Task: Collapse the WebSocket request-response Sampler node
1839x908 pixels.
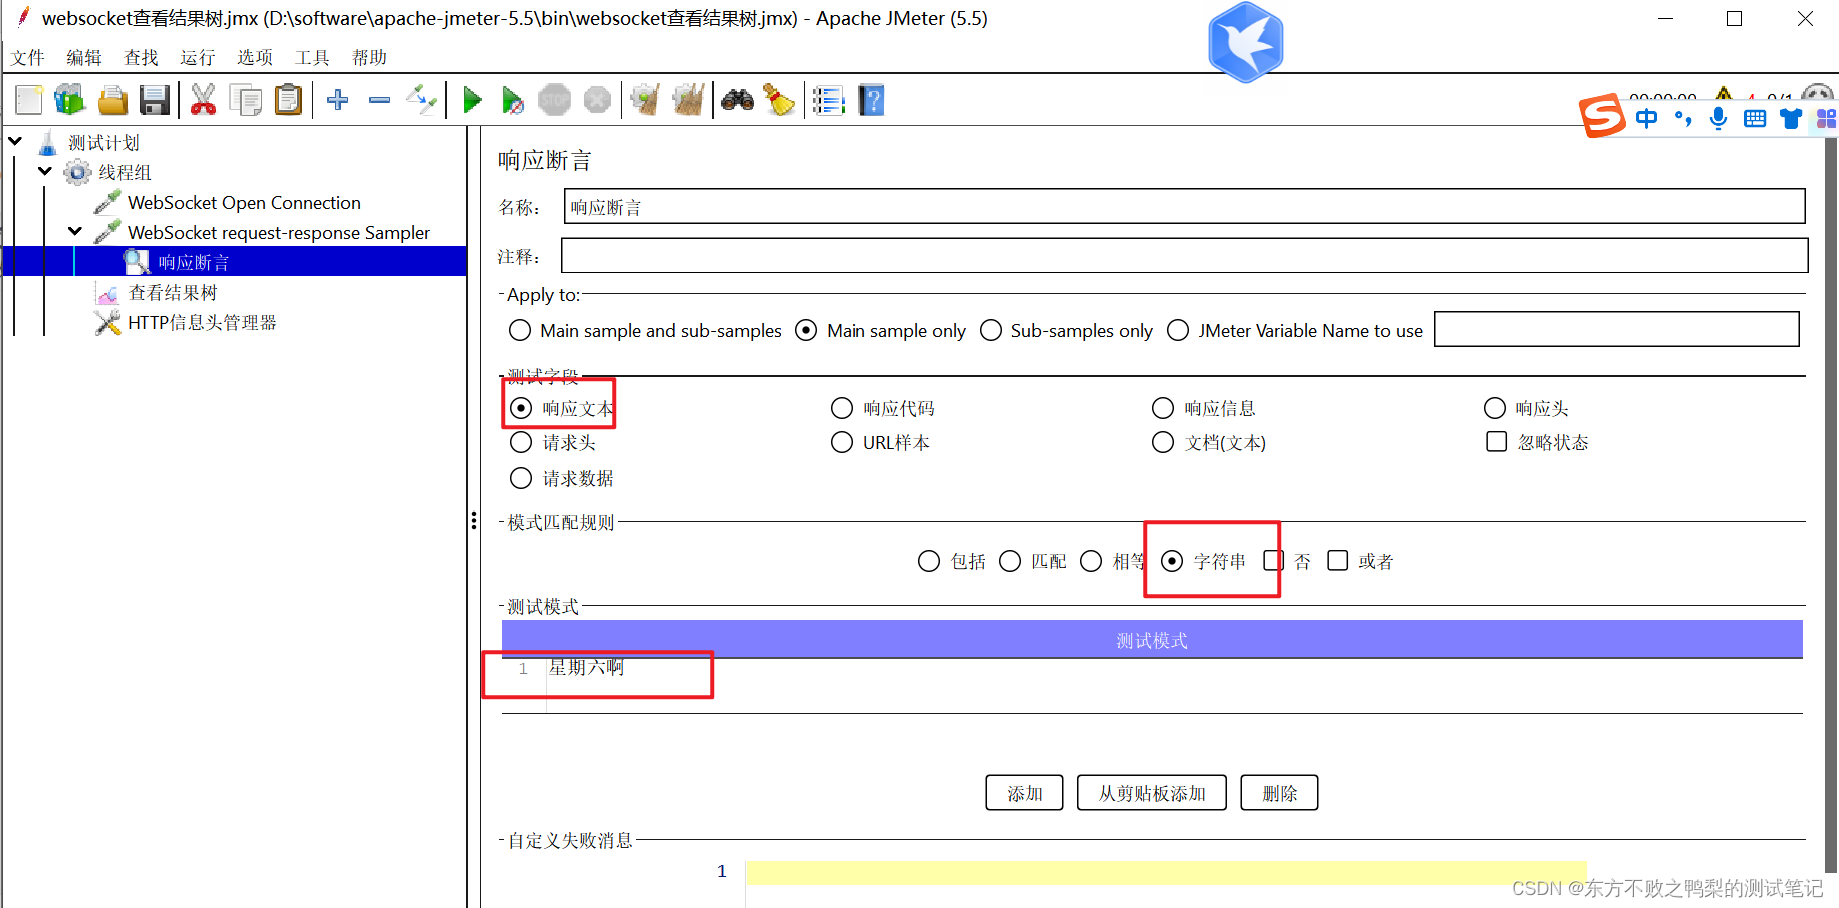Action: point(75,232)
